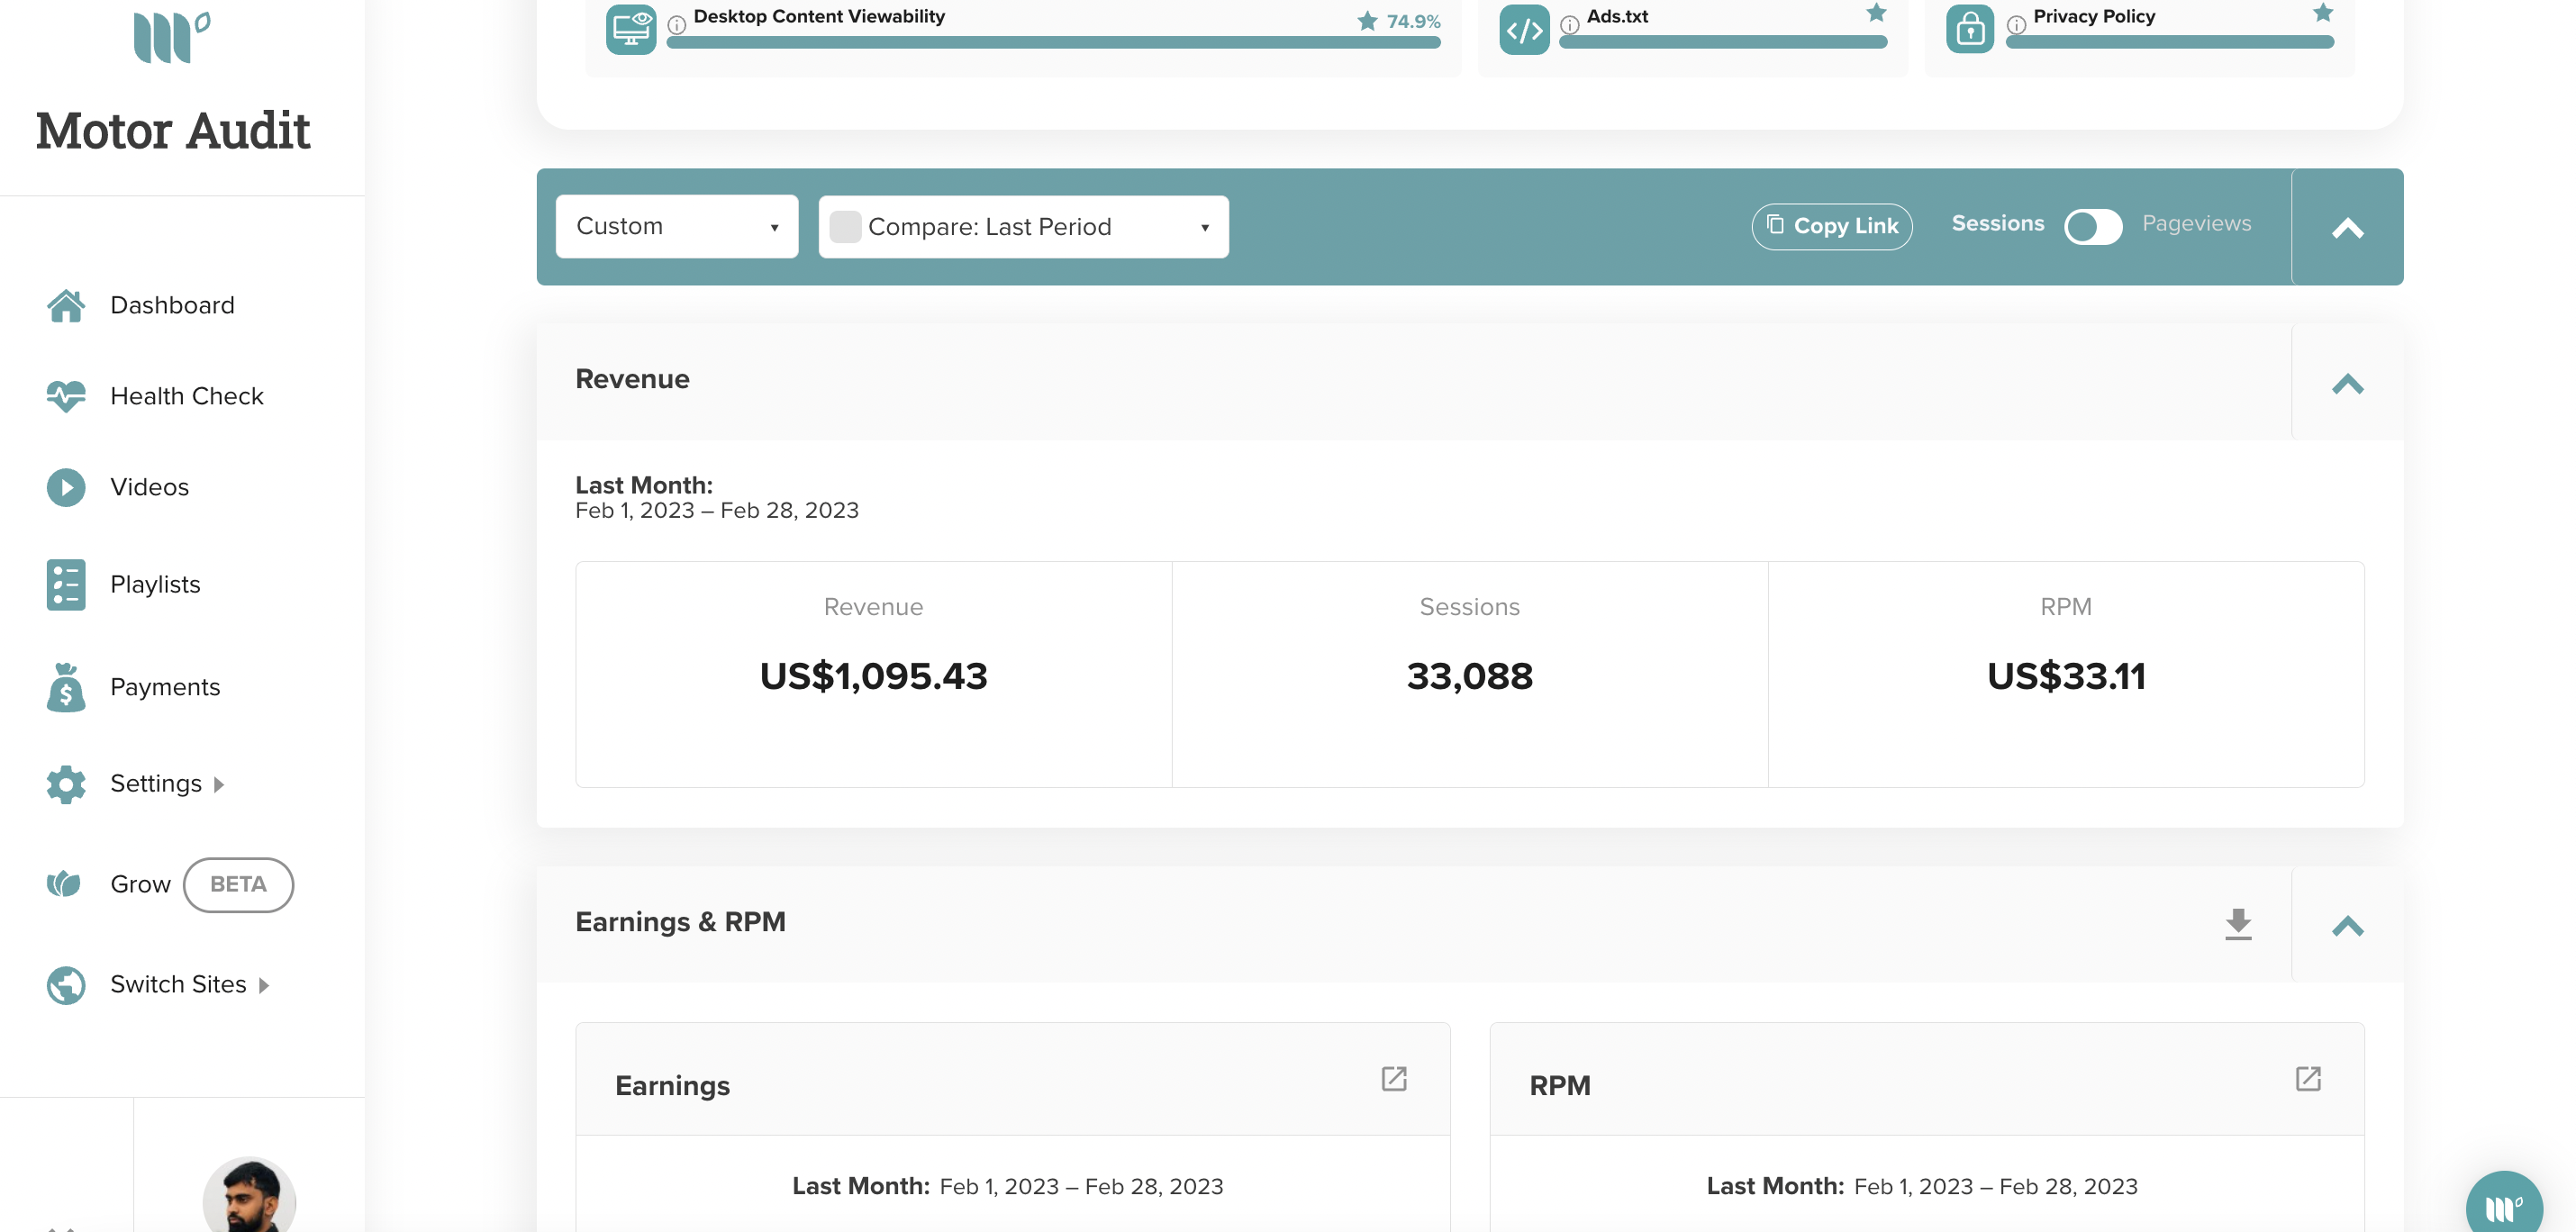The height and width of the screenshot is (1232, 2576).
Task: Click the Earnings panel heading
Action: click(672, 1086)
